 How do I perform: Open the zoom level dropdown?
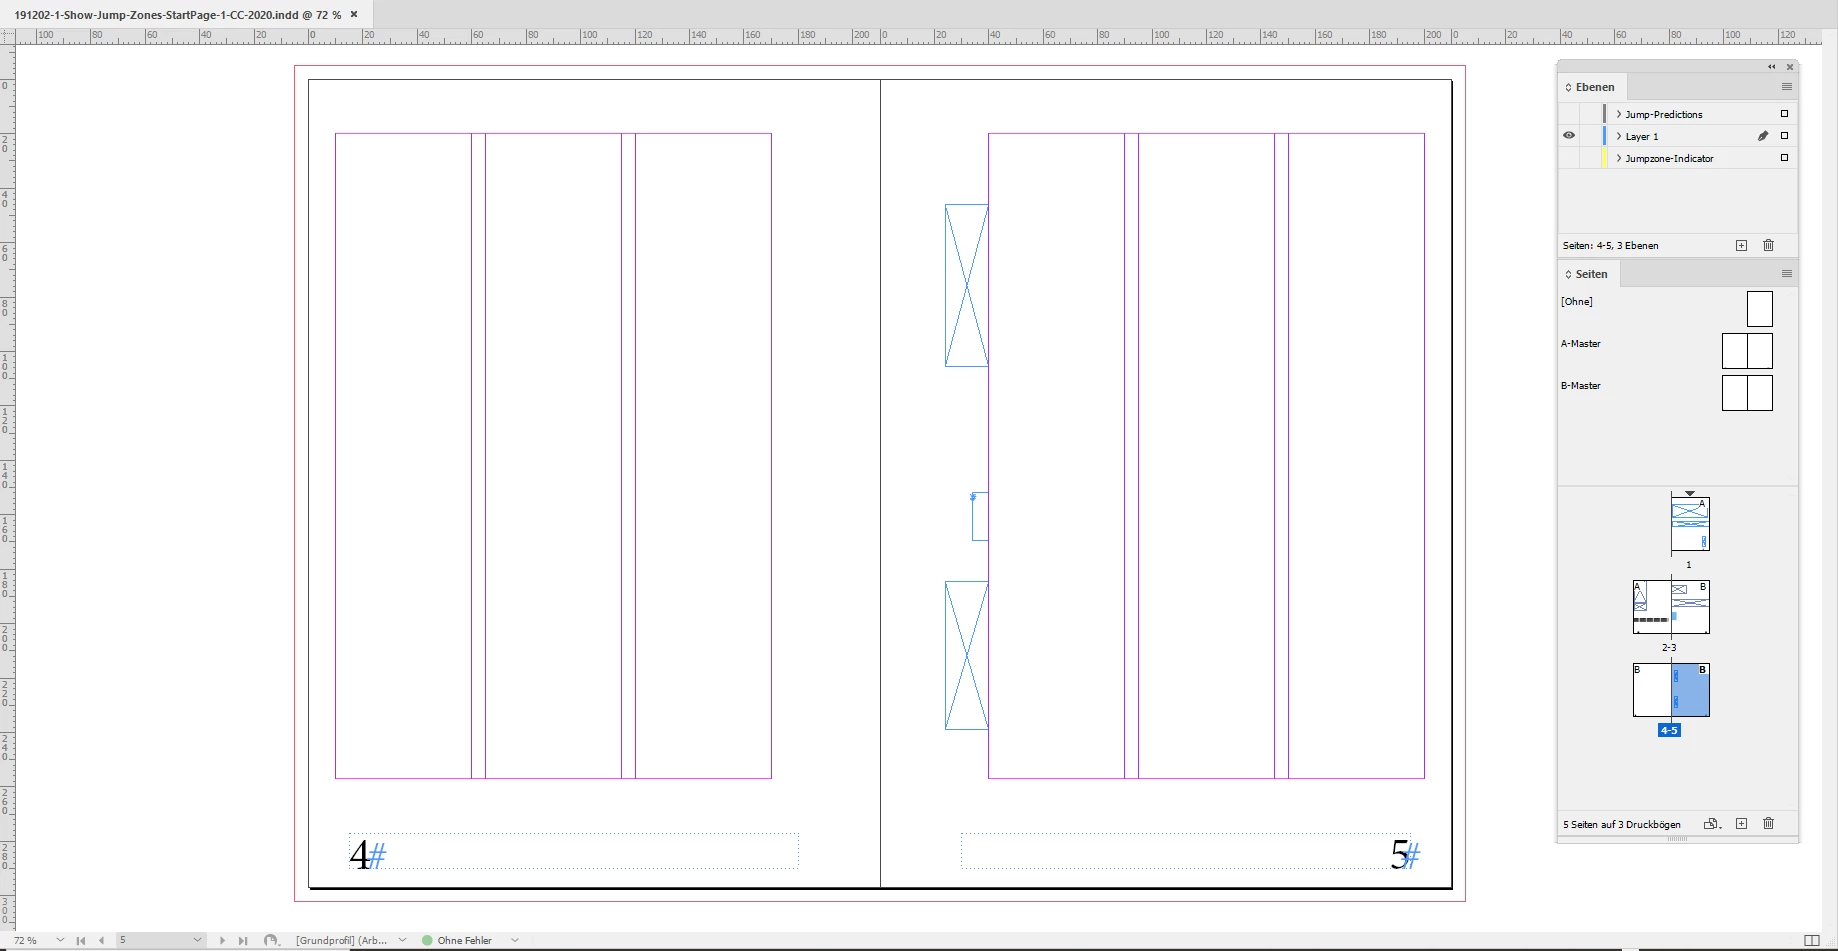tap(60, 940)
